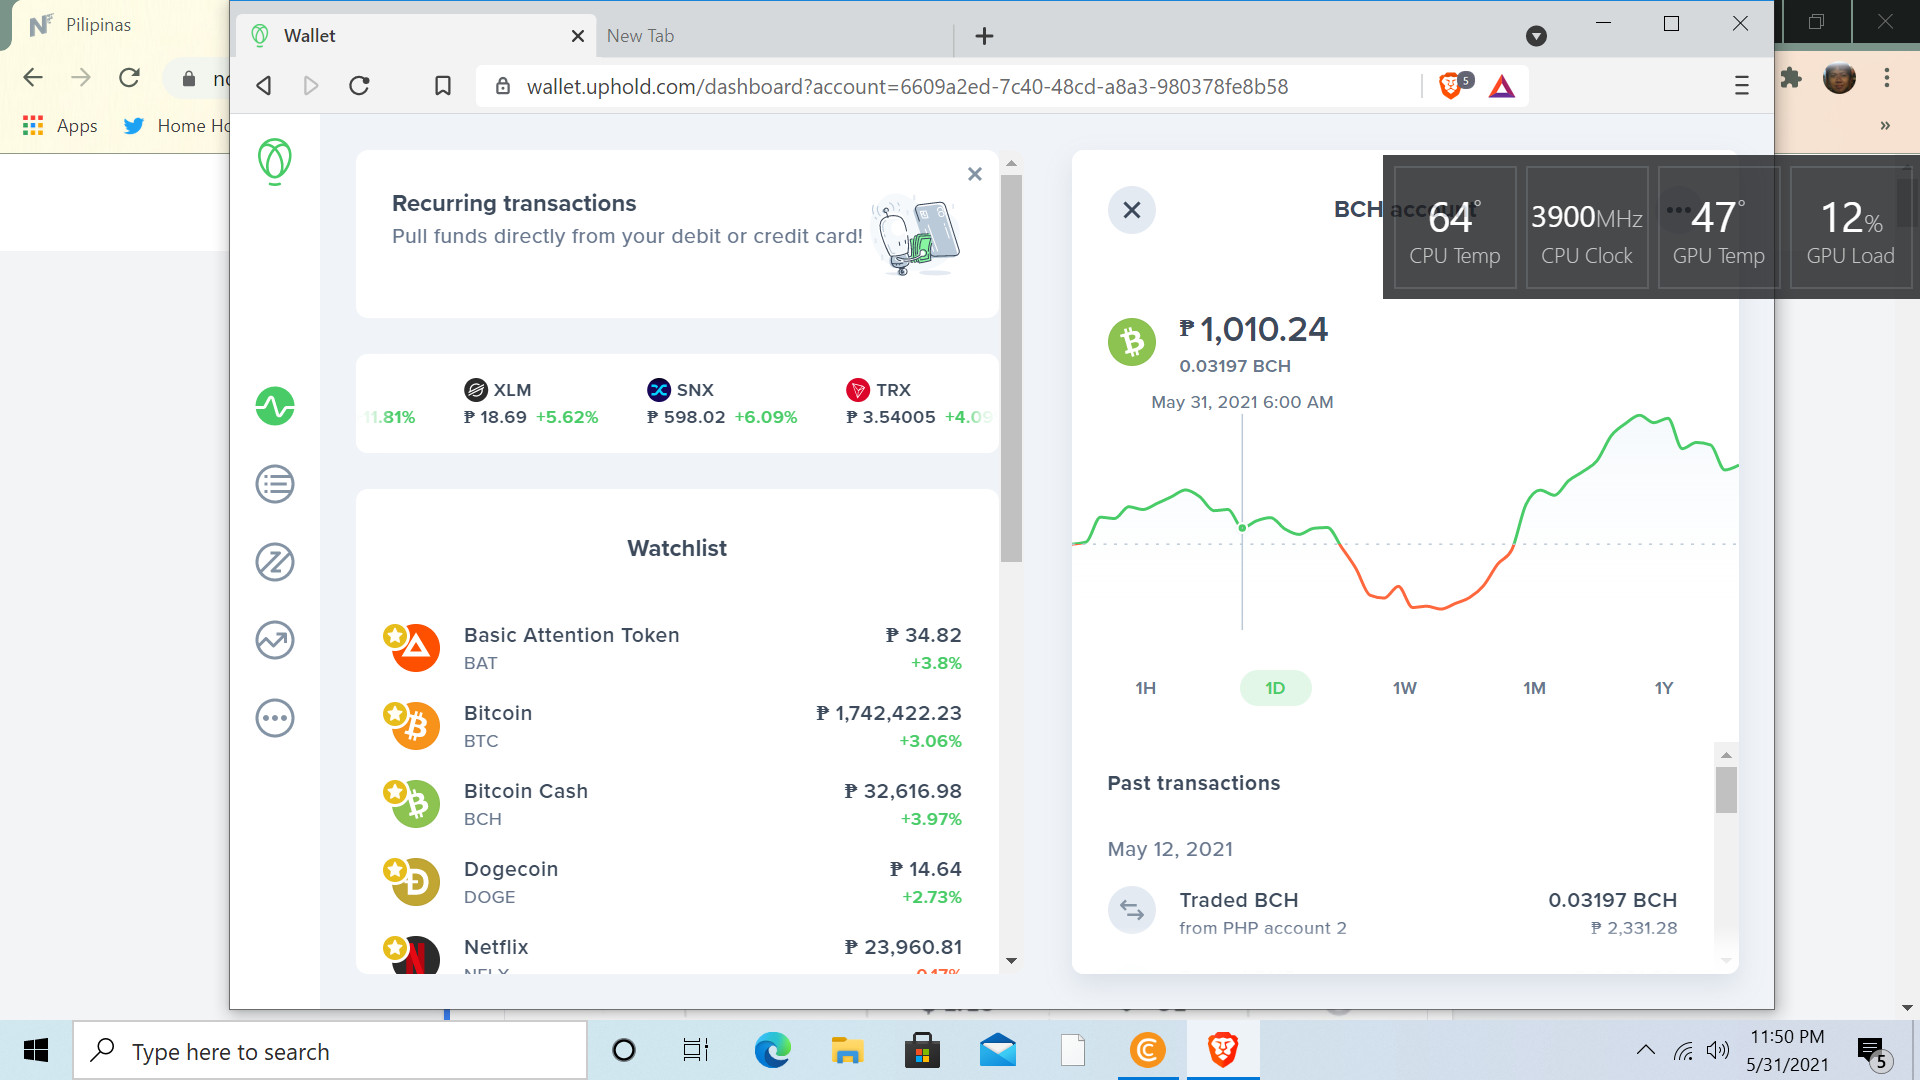Select the 1W chart range

point(1405,688)
